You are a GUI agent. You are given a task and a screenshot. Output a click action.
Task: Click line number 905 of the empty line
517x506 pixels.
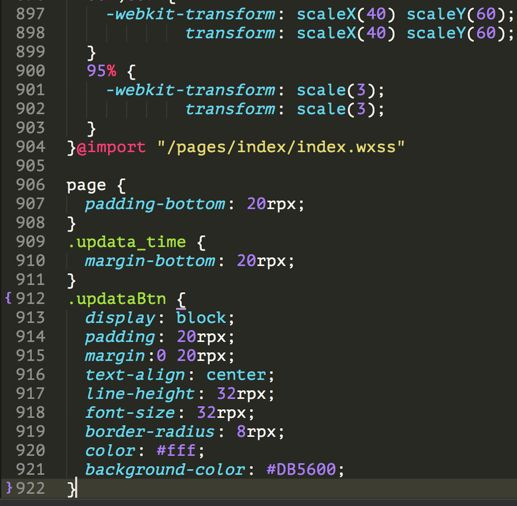(x=30, y=166)
